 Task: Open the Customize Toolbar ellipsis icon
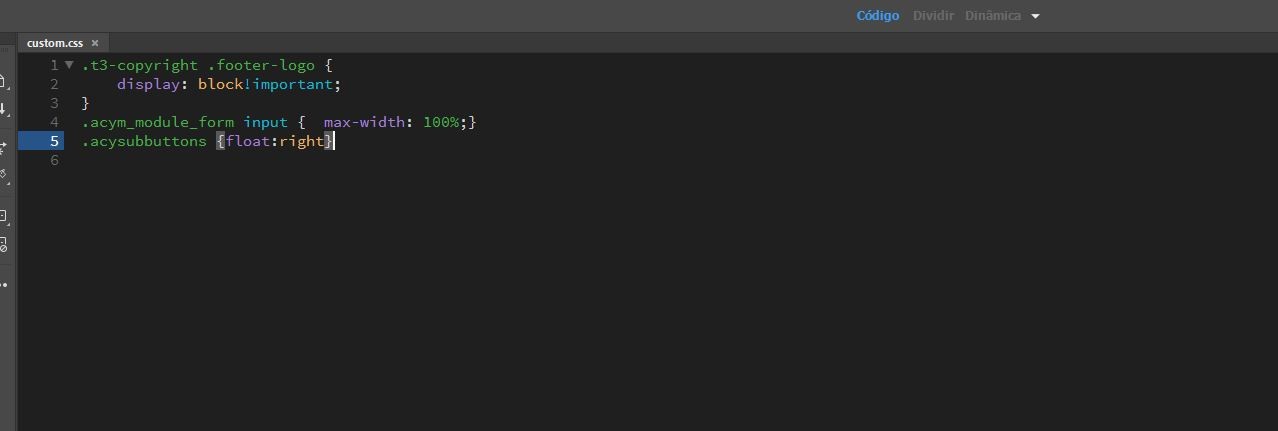tap(3, 285)
